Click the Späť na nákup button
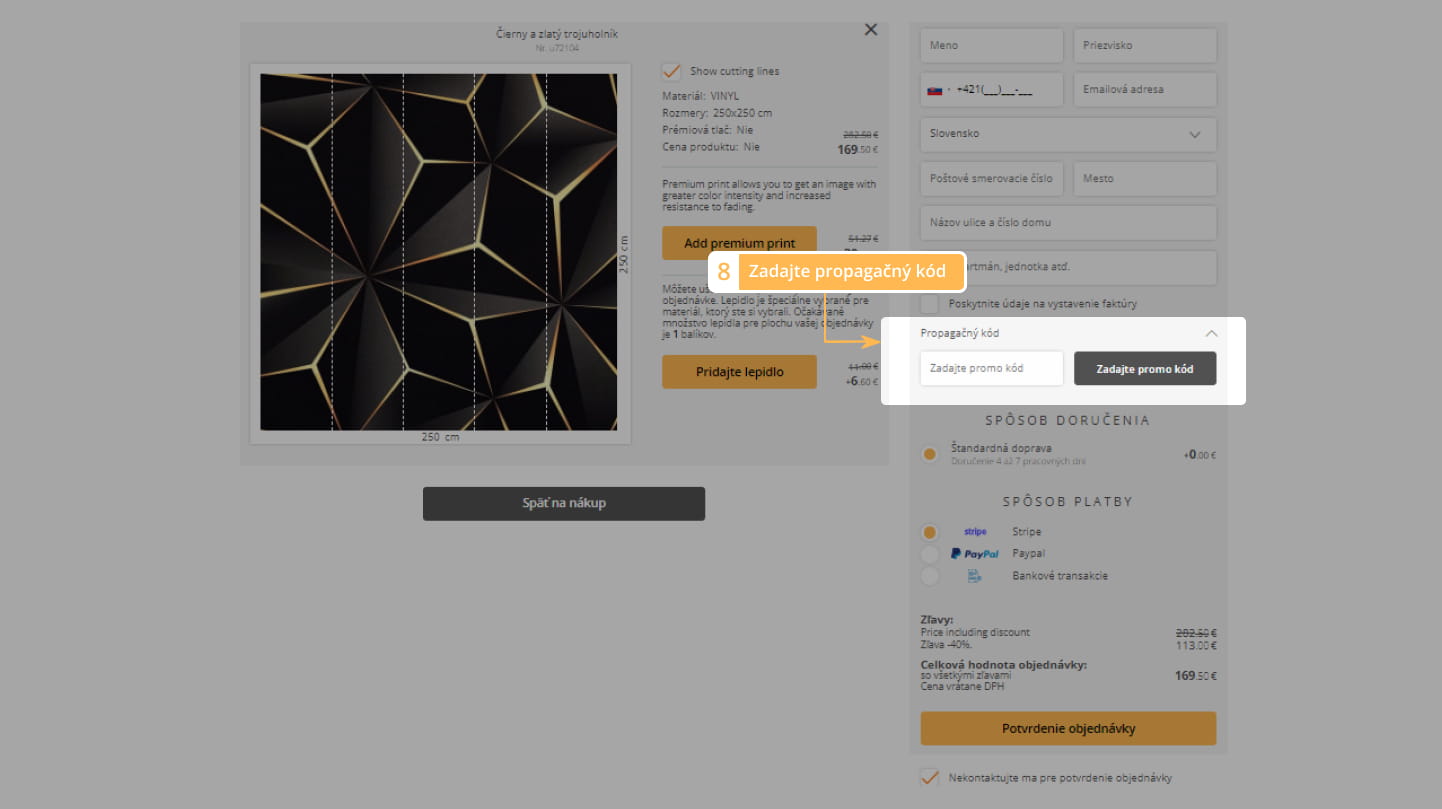The image size is (1442, 809). 563,503
